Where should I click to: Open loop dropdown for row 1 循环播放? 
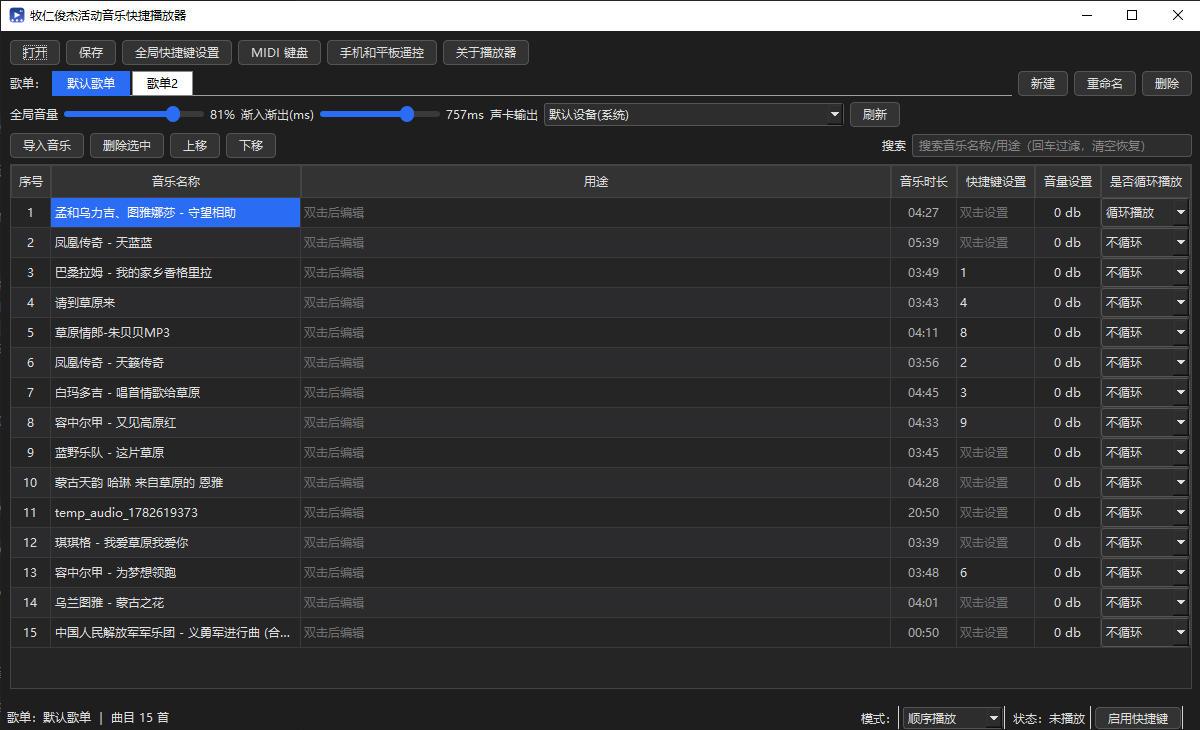point(1146,212)
